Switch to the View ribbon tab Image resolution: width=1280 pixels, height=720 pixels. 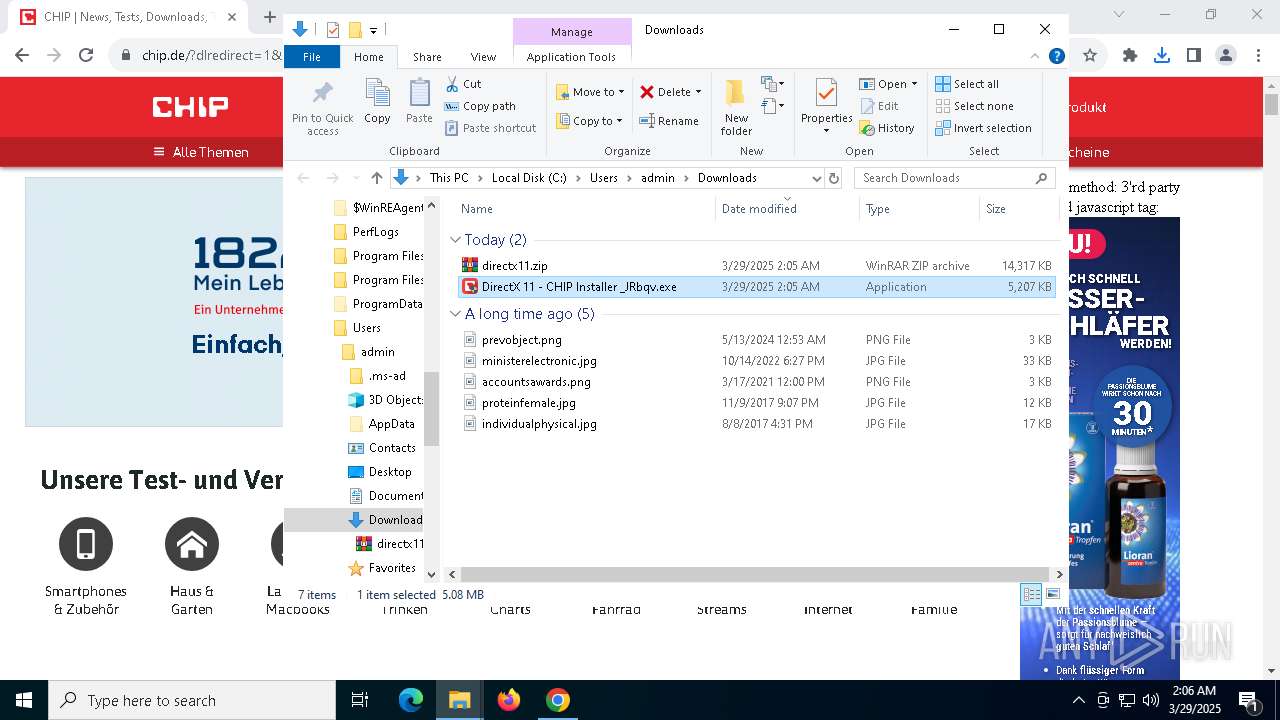coord(483,57)
